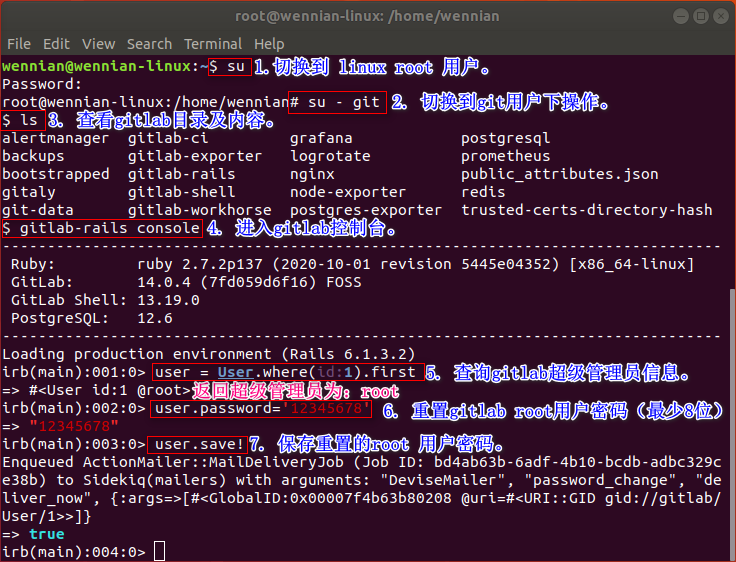Click the 'gitlab-rails' directory entry in listing
This screenshot has height=562, width=736.
[x=181, y=175]
